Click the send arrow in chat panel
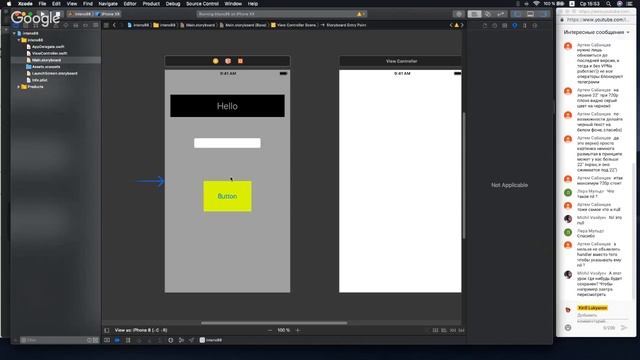The image size is (640, 360). tap(624, 328)
